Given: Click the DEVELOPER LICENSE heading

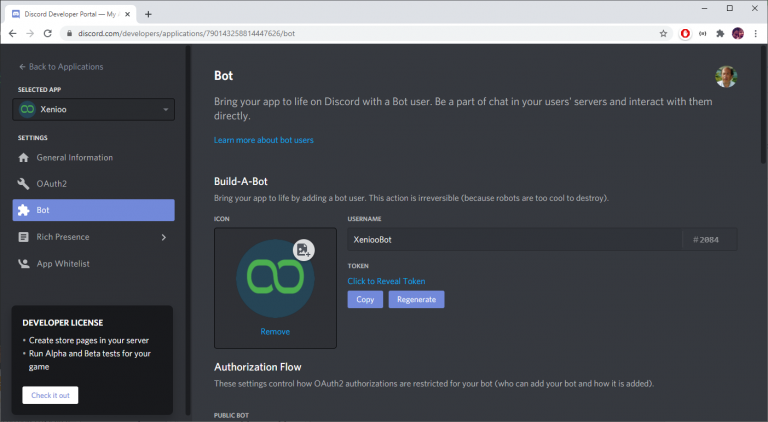Looking at the screenshot, I should pyautogui.click(x=63, y=323).
